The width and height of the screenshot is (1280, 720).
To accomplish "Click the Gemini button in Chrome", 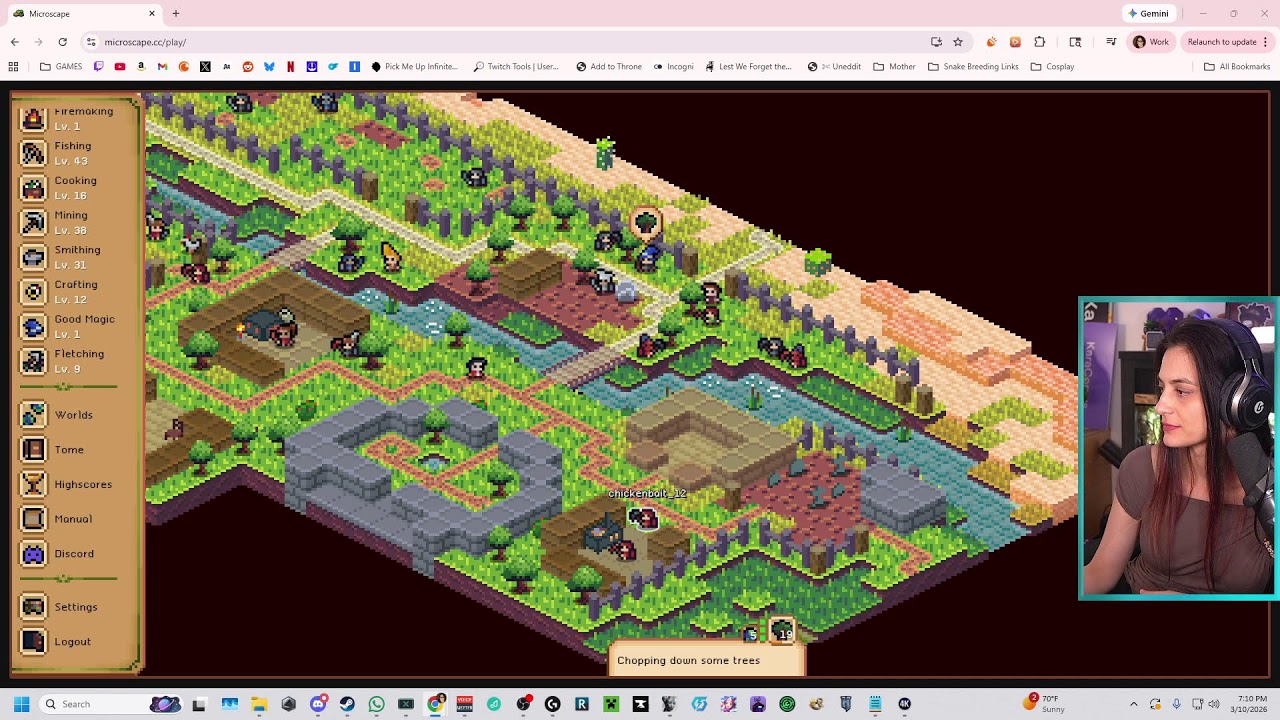I will 1148,13.
